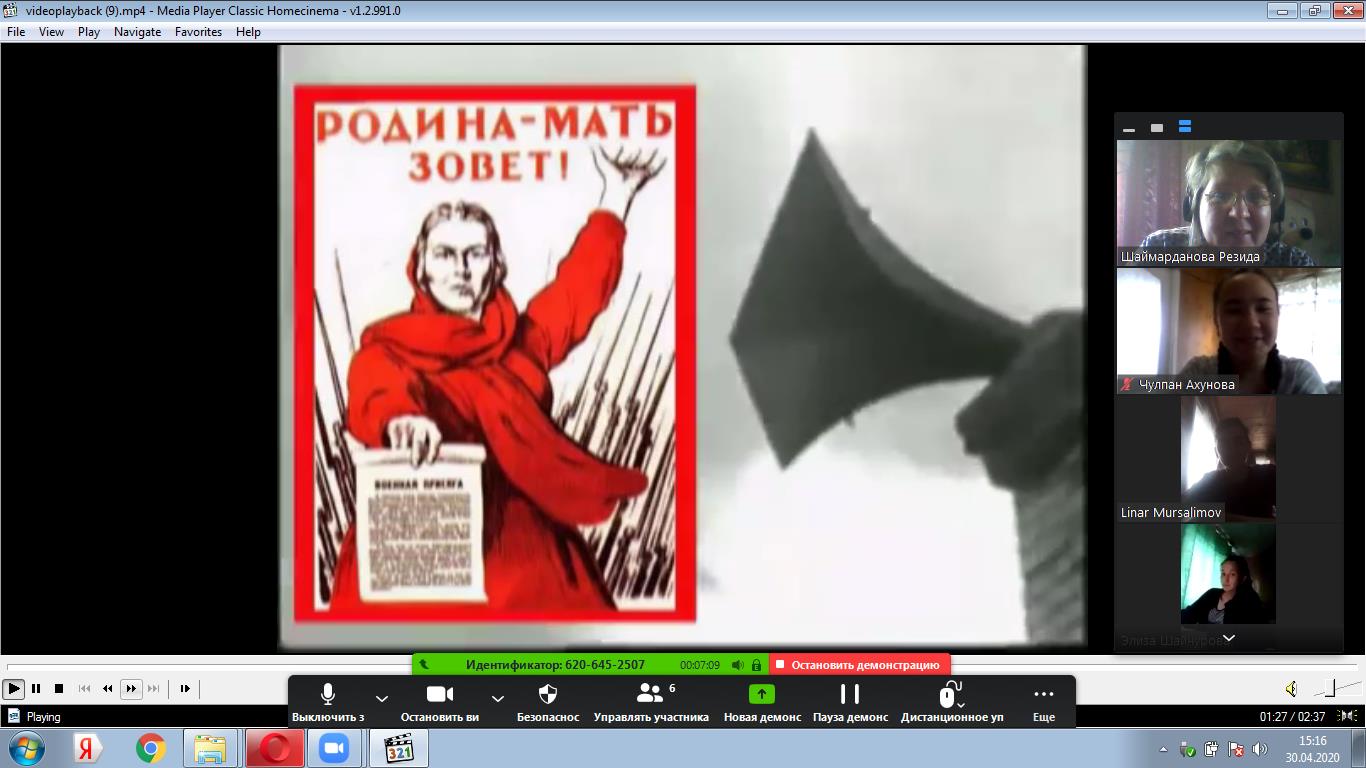Viewport: 1366px width, 768px height.
Task: Mute microphone with Выключить звук button
Action: pos(328,695)
